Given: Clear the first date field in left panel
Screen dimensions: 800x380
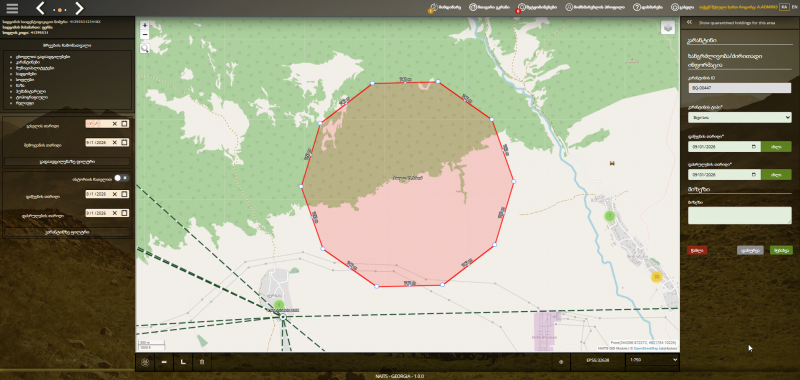Looking at the screenshot, I should pos(115,124).
